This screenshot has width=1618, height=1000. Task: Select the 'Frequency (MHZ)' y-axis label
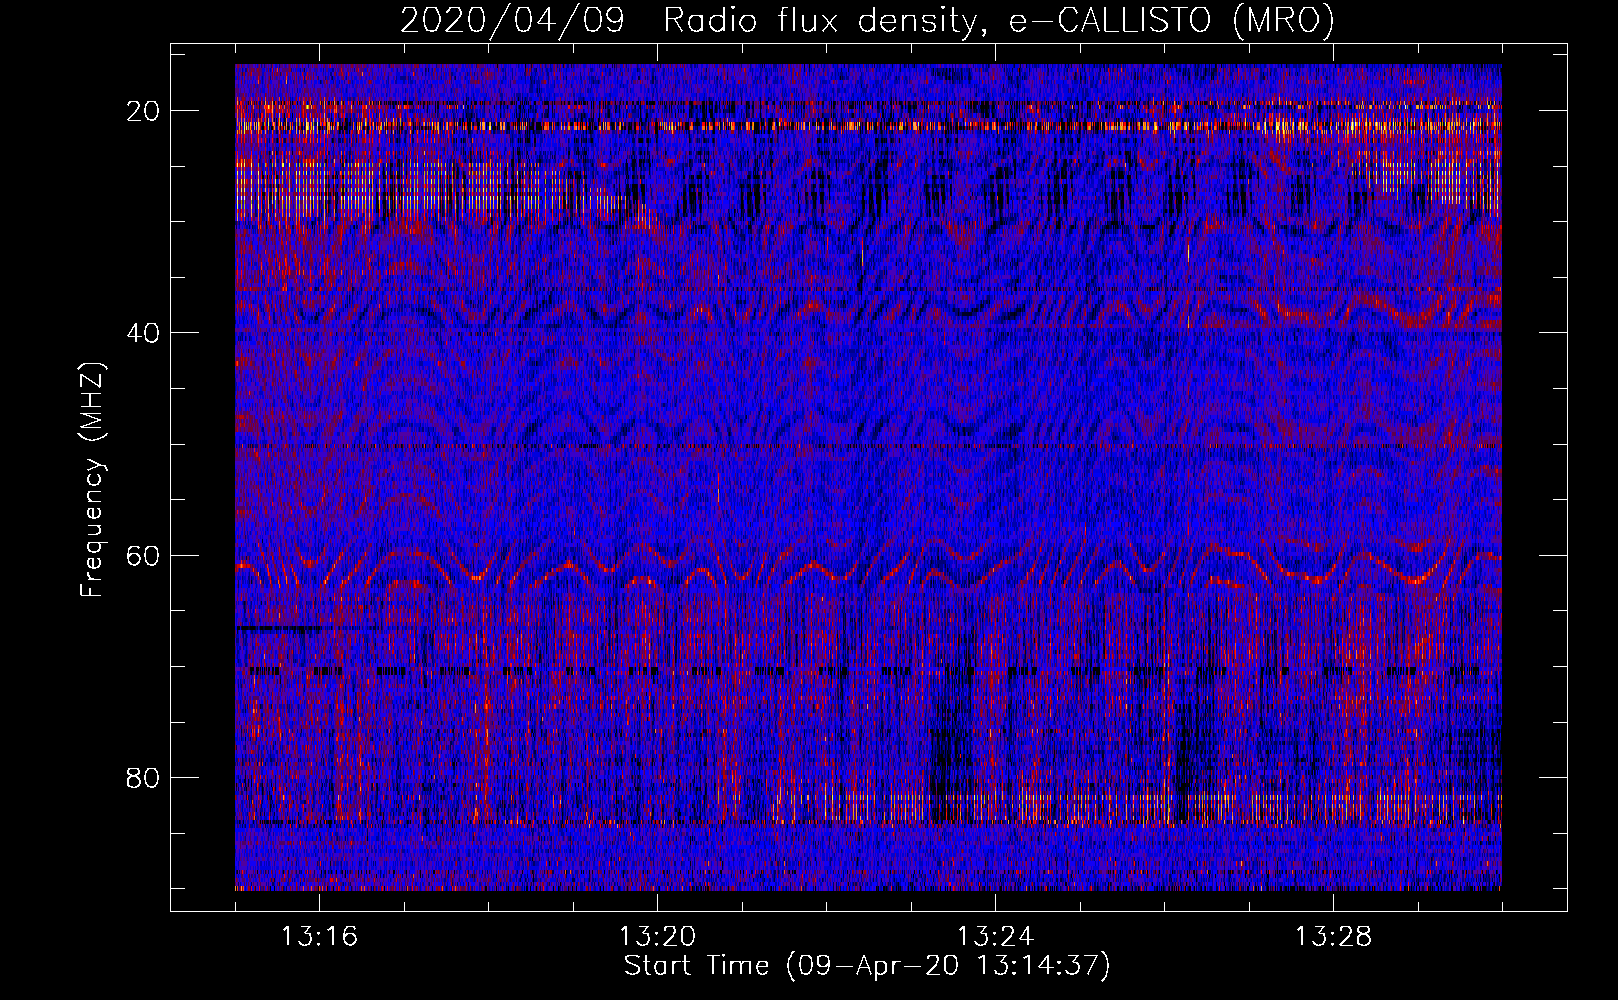coord(92,479)
